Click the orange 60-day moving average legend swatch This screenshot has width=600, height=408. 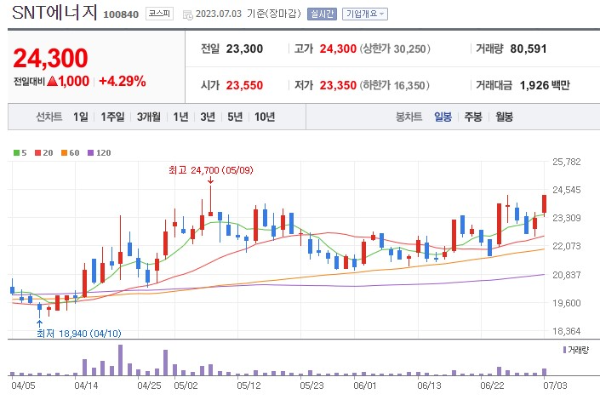(x=64, y=153)
